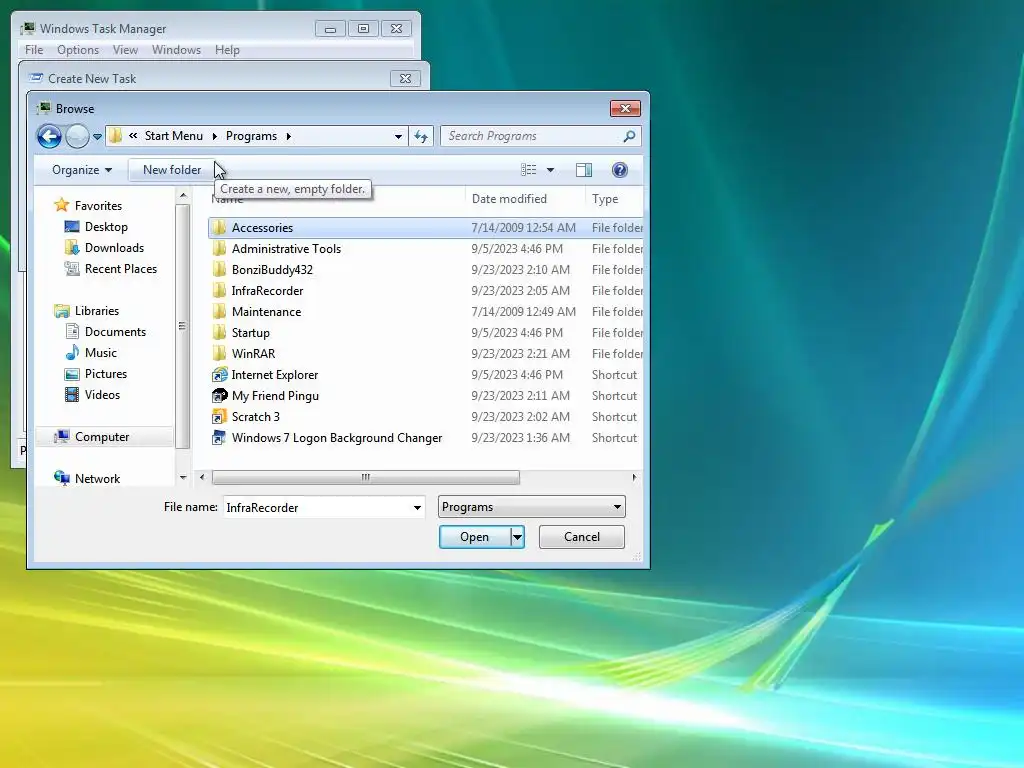
Task: Click date 9/23/2023 2:10 AM for BonziBuddy432
Action: point(520,270)
